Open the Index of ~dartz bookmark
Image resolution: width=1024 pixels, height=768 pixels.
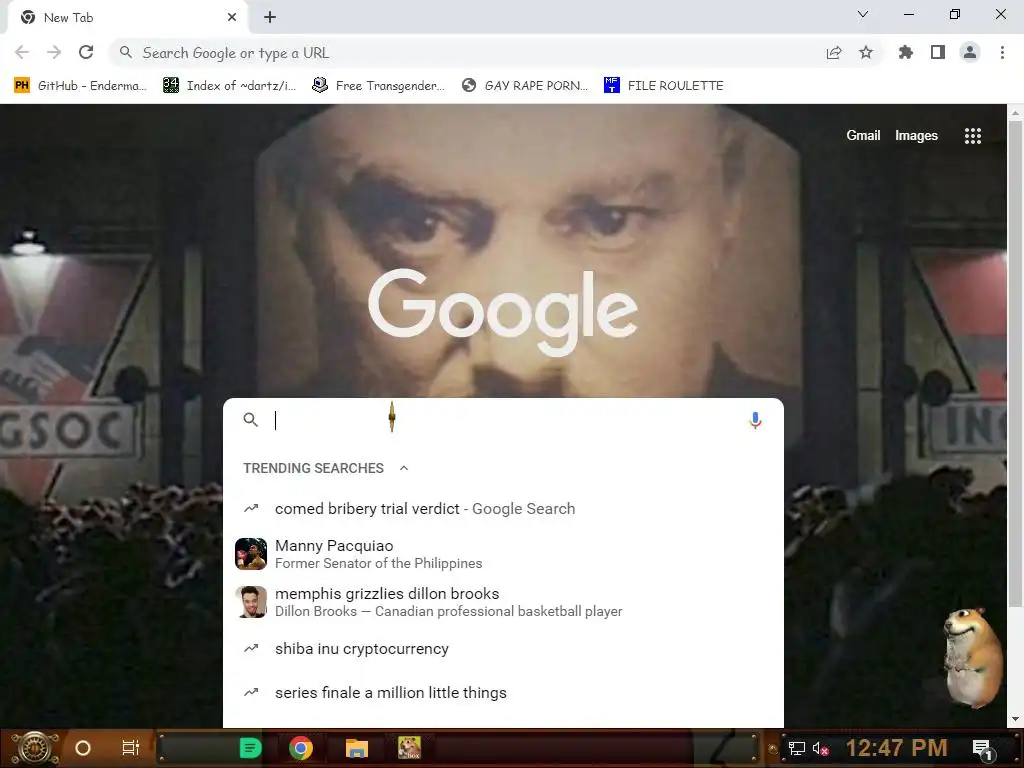229,86
